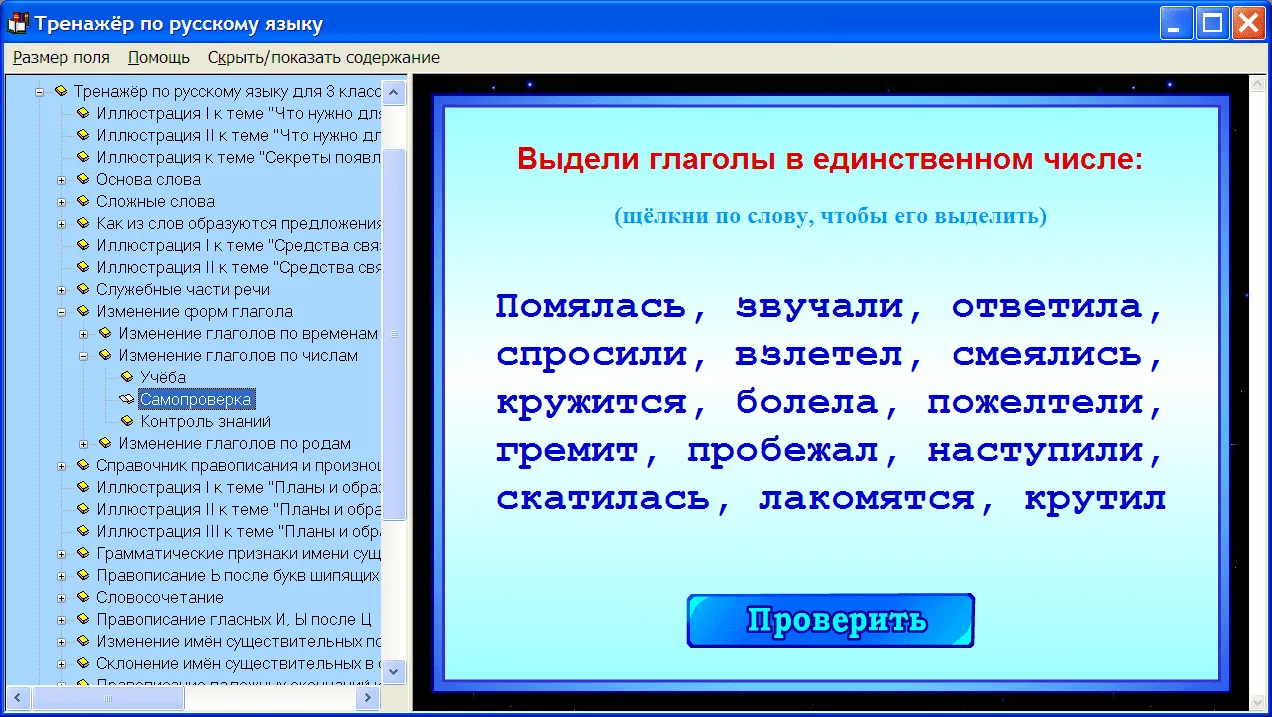
Task: Expand the Служебные части речи node
Action: tap(61, 289)
